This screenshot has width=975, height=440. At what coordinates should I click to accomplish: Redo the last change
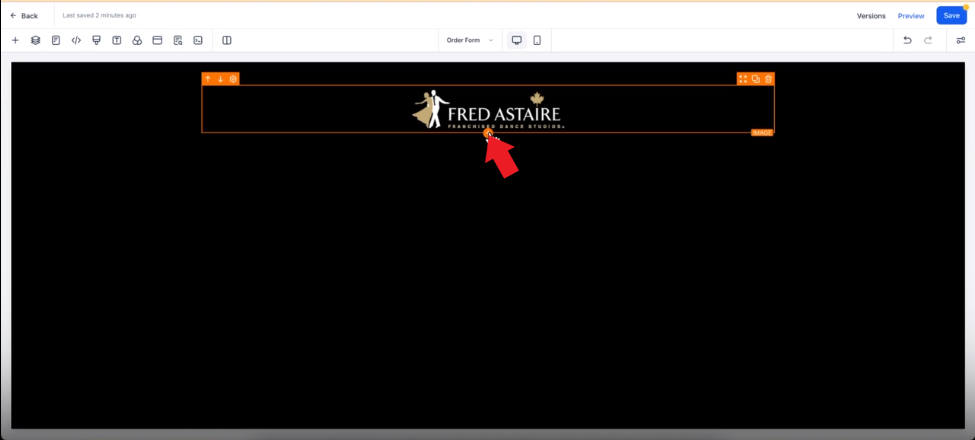(928, 40)
